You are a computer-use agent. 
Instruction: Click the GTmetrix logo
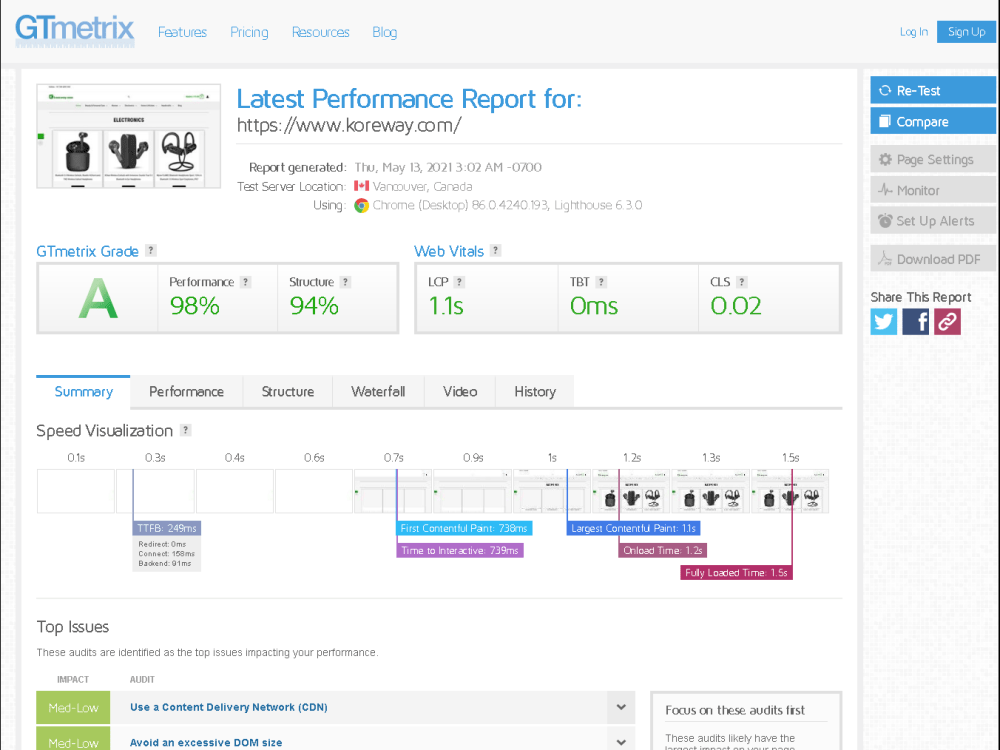click(x=75, y=29)
